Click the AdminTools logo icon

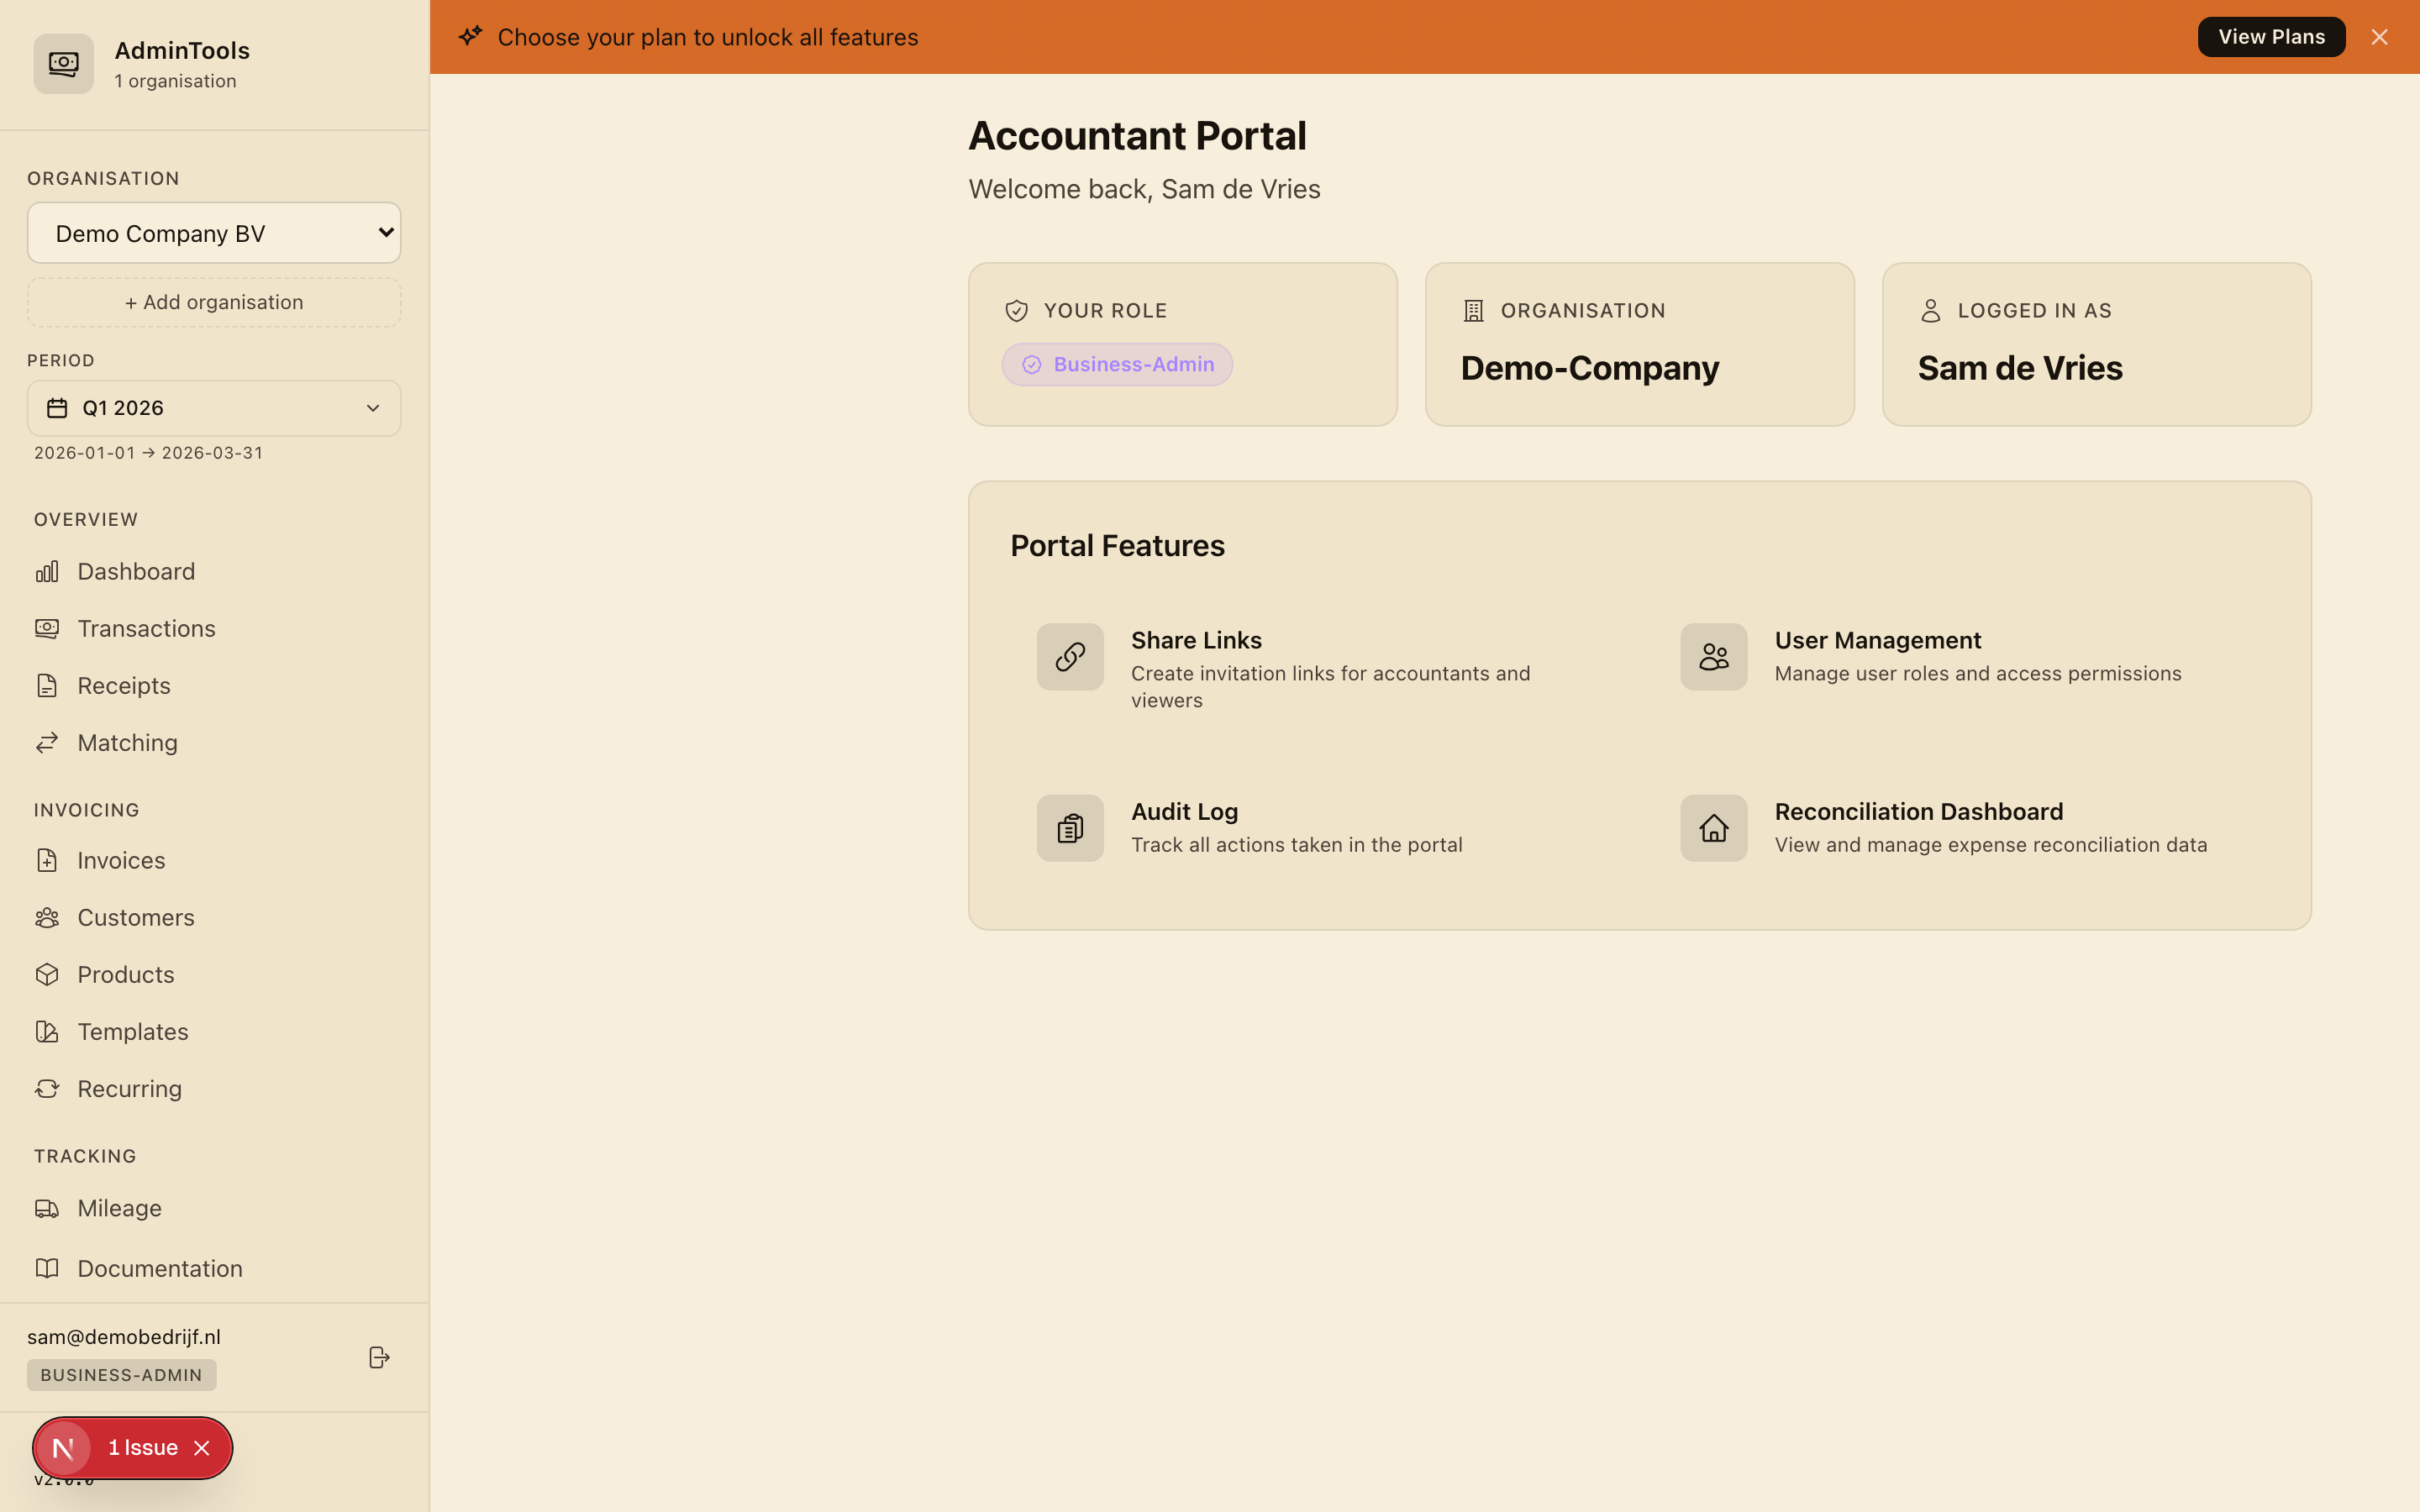pyautogui.click(x=63, y=64)
